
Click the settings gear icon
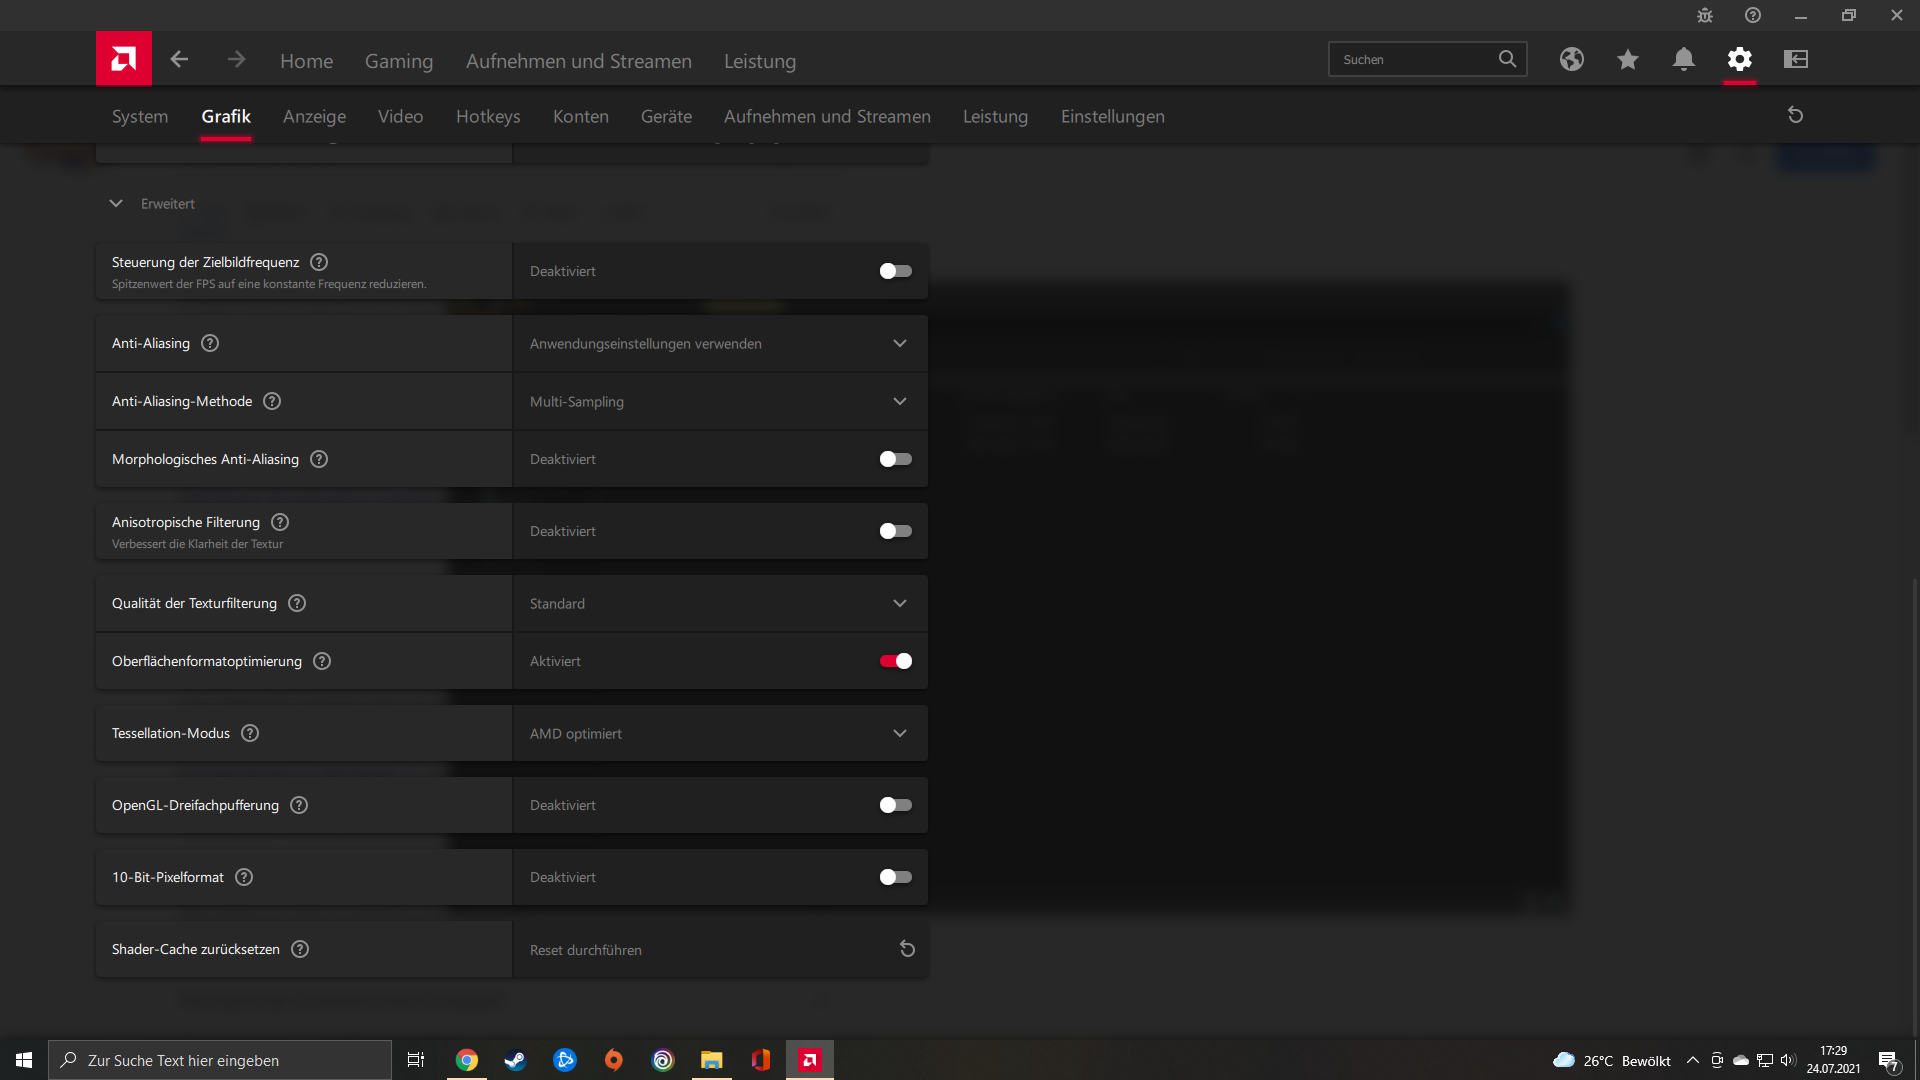tap(1739, 60)
